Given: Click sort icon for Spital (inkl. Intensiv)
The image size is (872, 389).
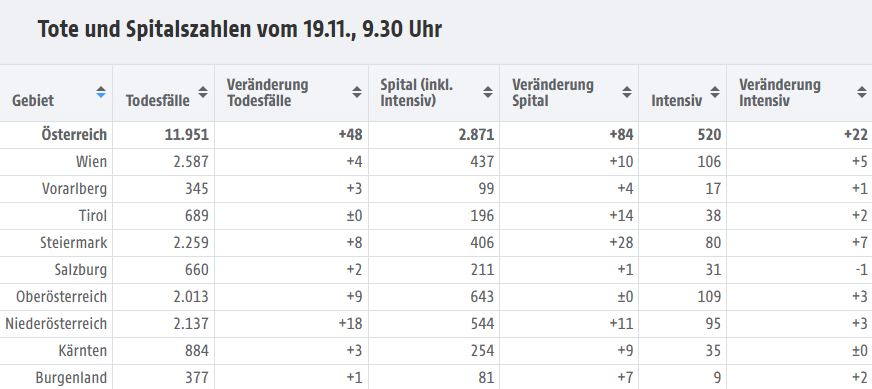Looking at the screenshot, I should tap(488, 92).
